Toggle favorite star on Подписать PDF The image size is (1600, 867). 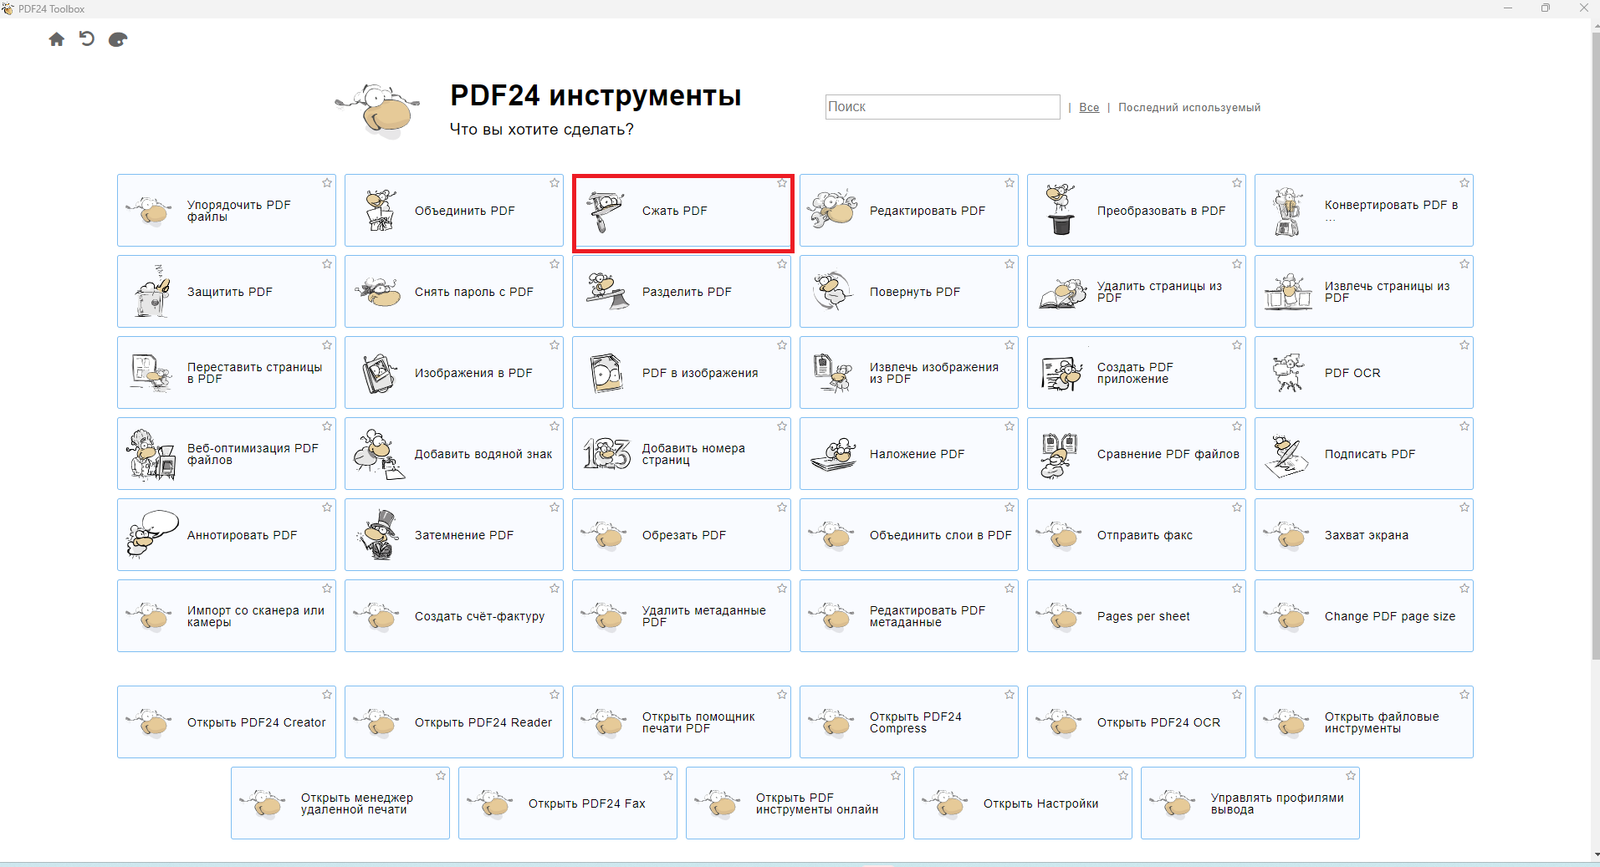tap(1464, 426)
